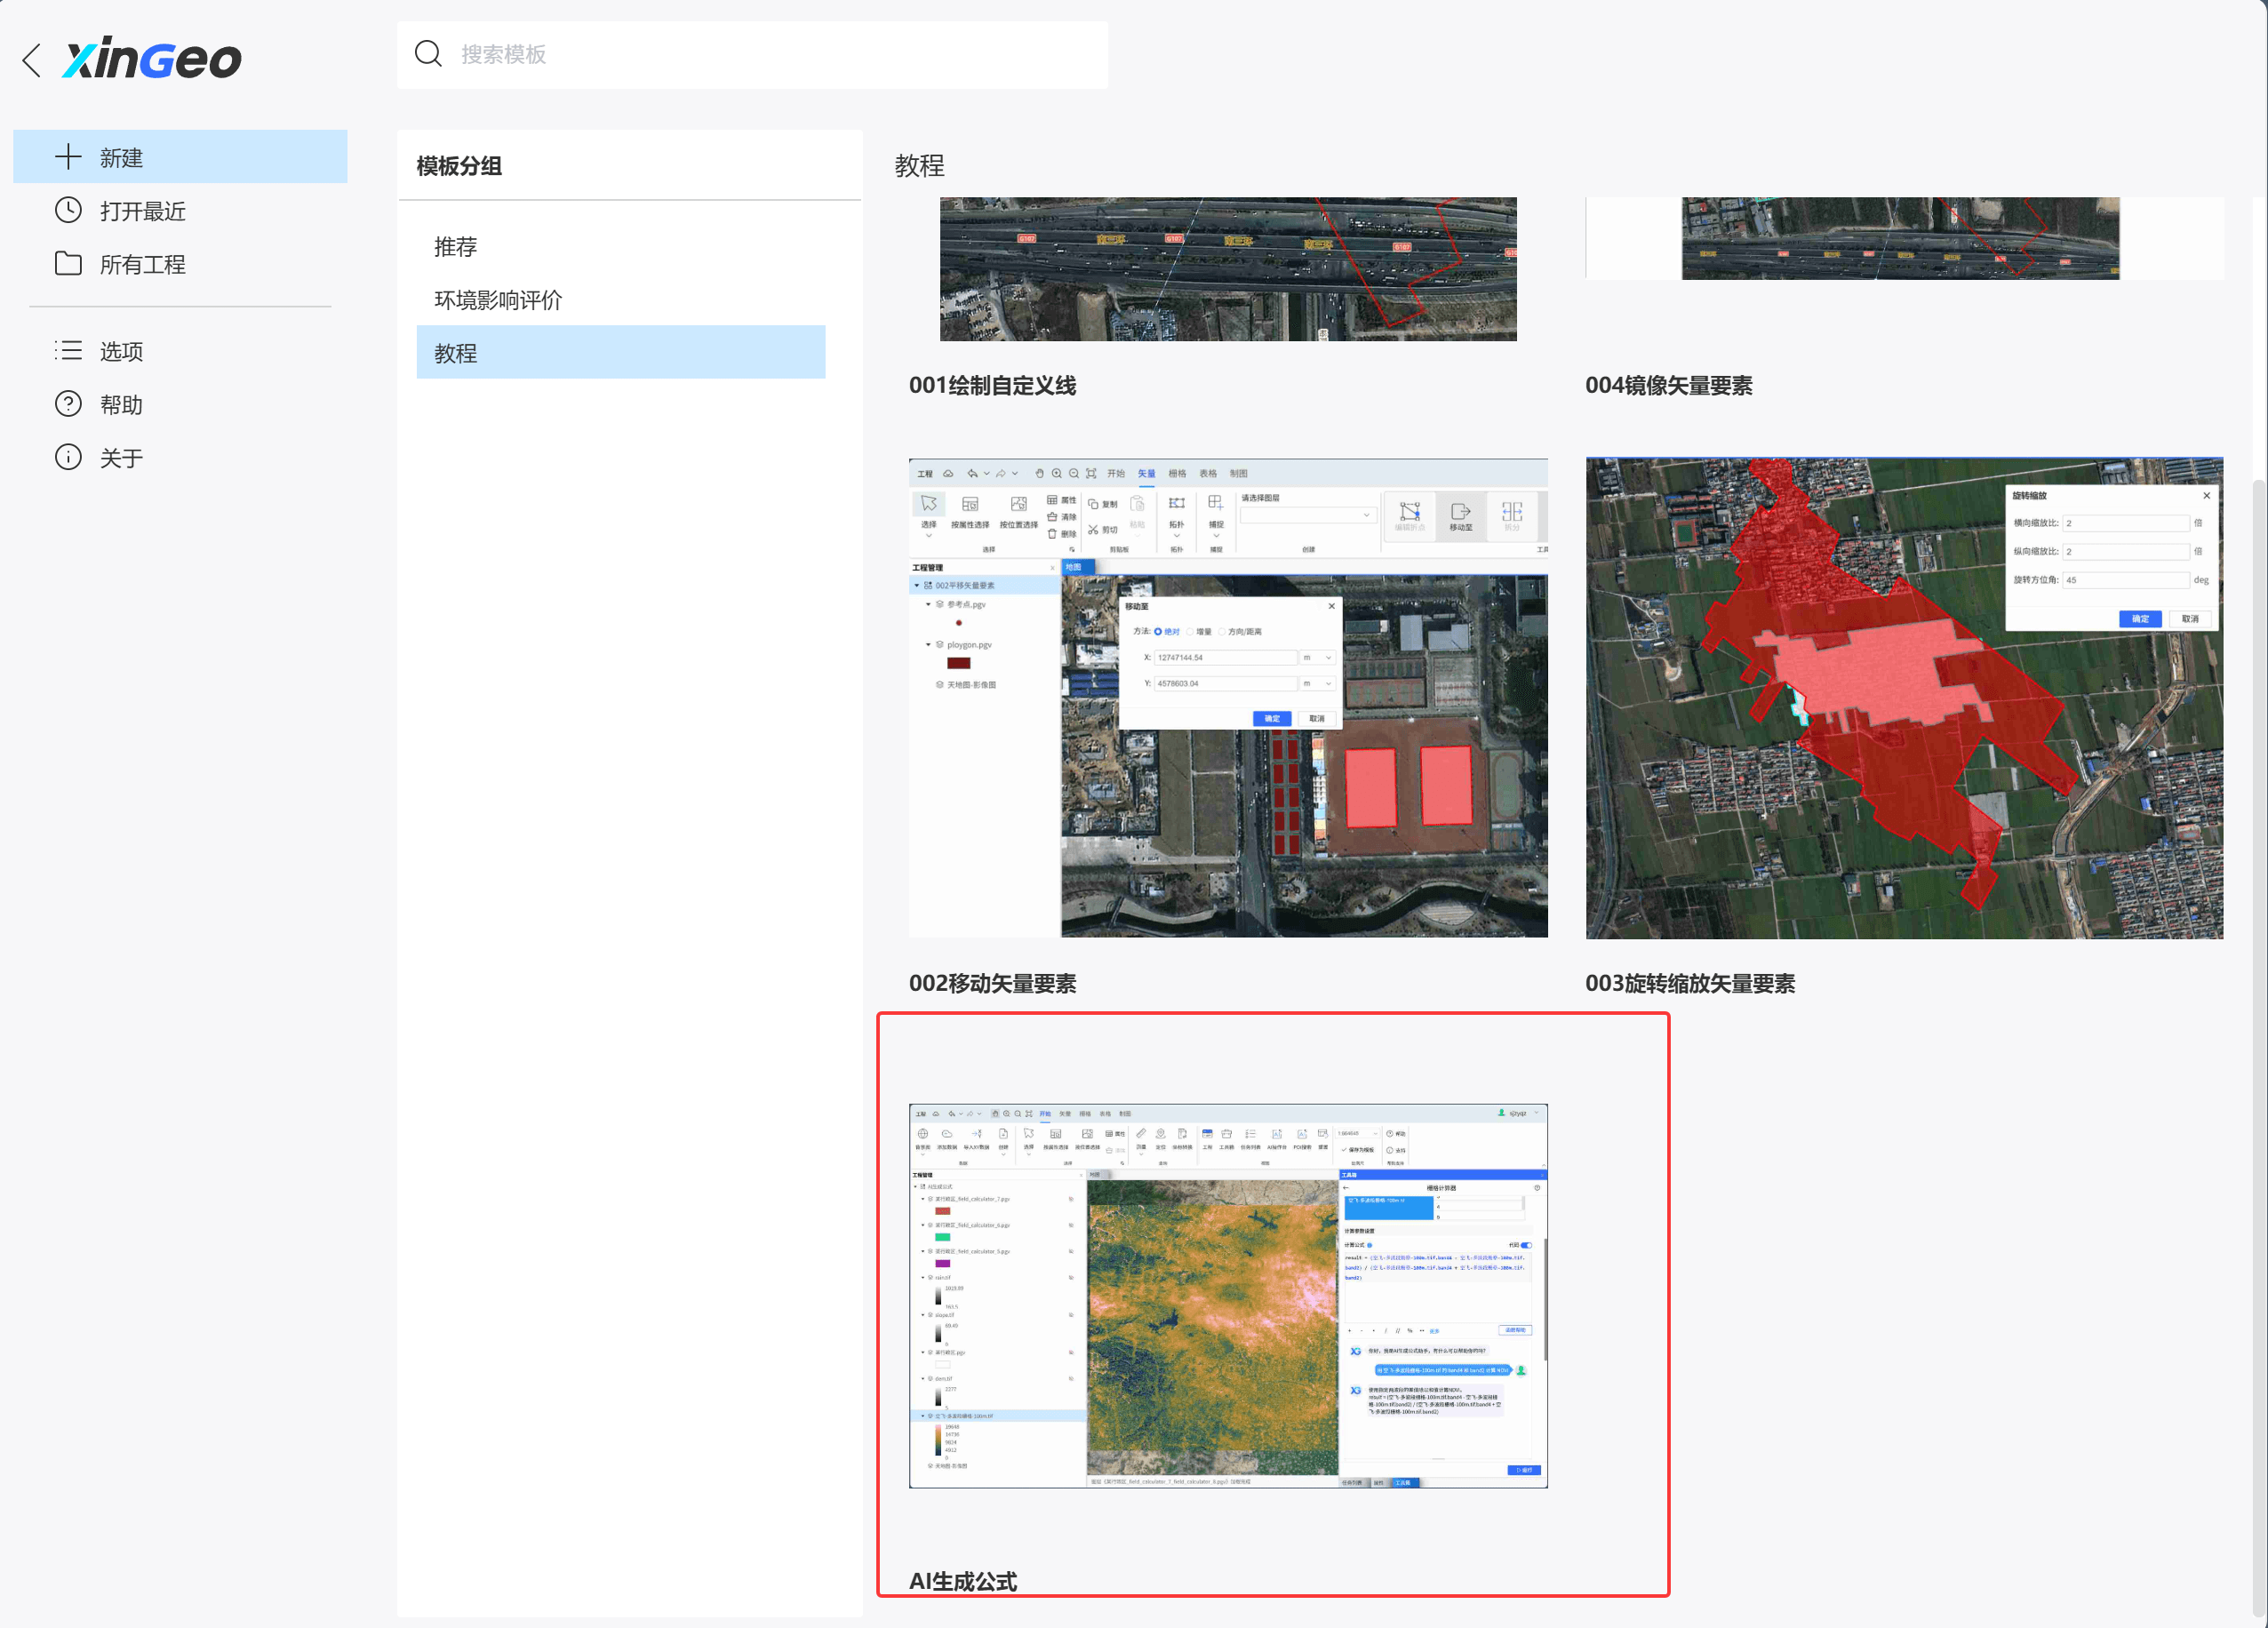Open the AI生成公式 template thumbnail
This screenshot has width=2268, height=1628.
1227,1295
